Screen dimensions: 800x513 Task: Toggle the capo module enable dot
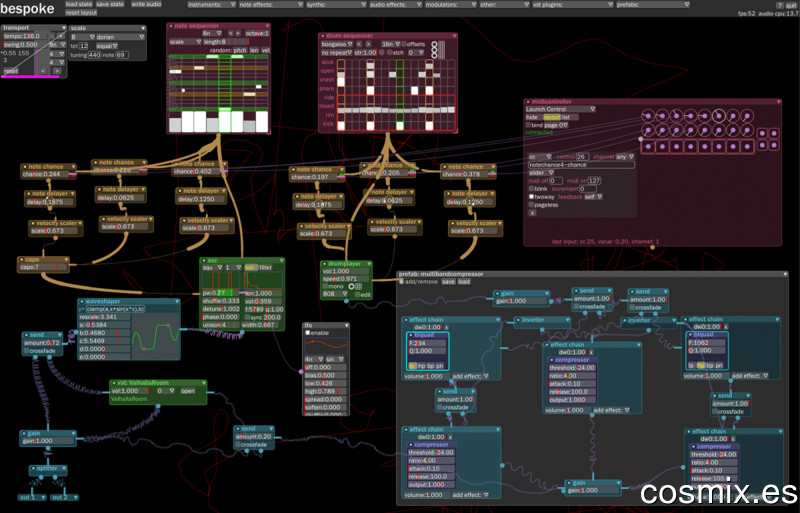click(x=21, y=260)
